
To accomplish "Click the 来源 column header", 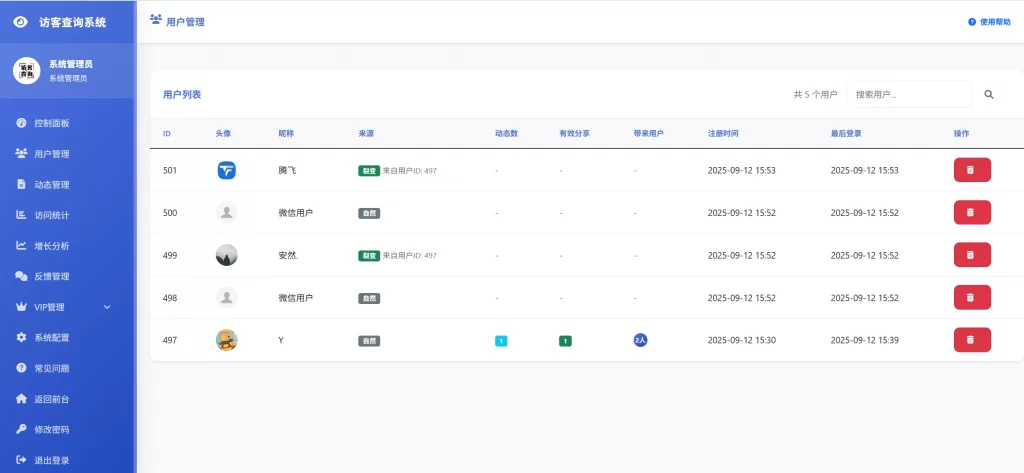I will click(x=366, y=133).
